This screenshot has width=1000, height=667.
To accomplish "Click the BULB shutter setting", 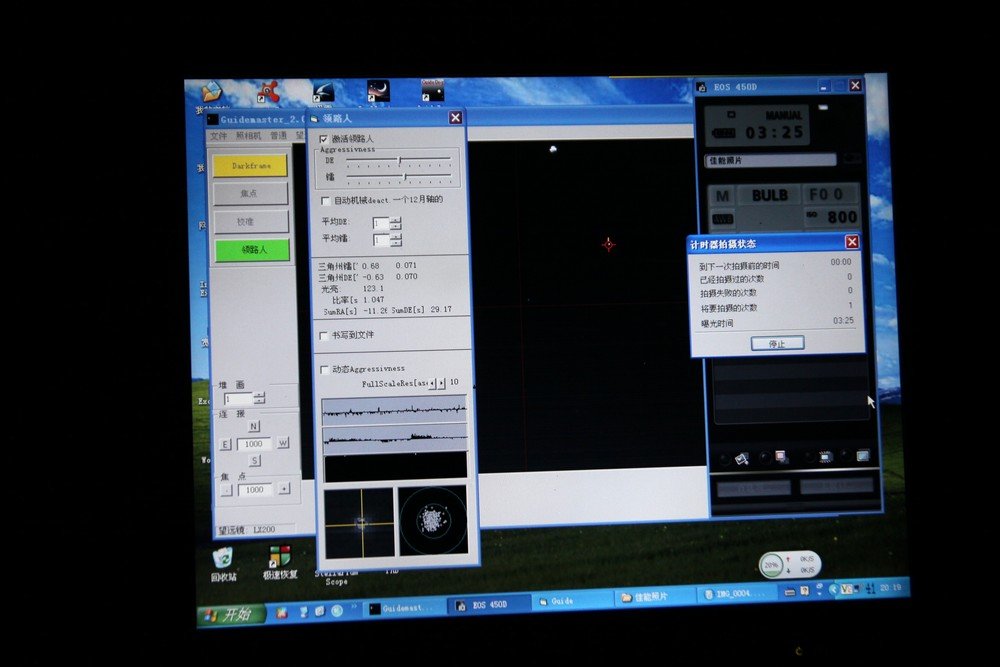I will pos(770,195).
